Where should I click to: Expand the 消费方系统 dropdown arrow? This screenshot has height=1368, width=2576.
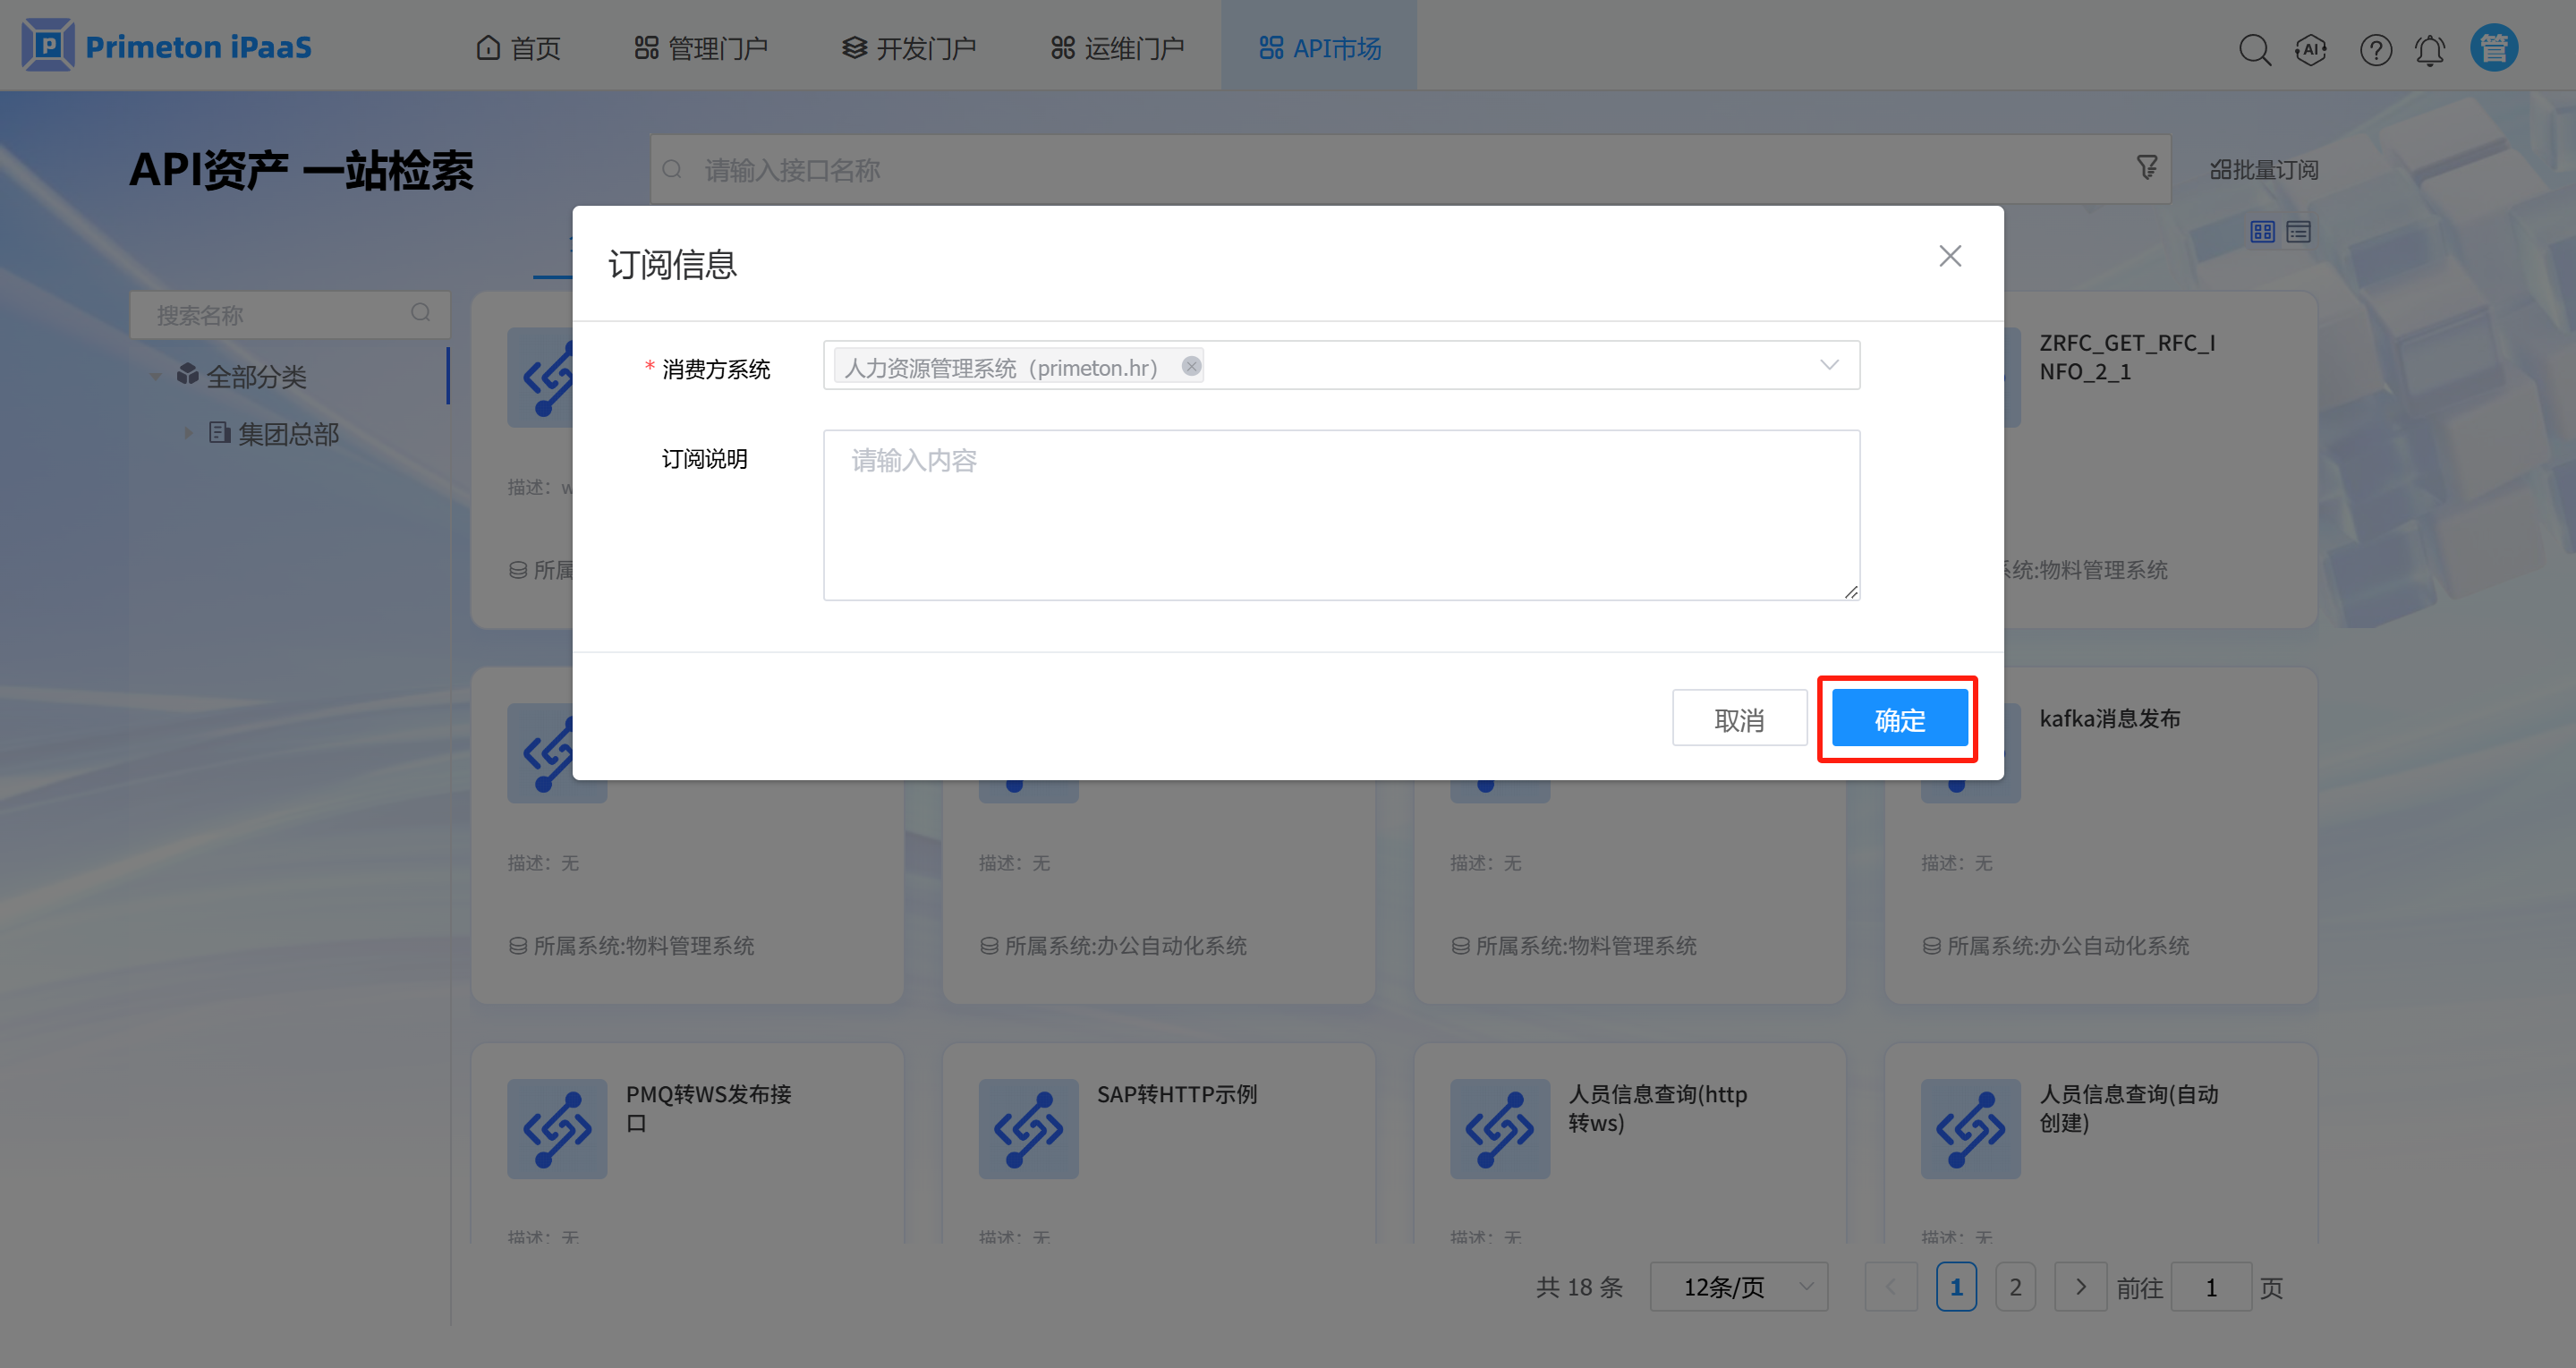point(1829,365)
